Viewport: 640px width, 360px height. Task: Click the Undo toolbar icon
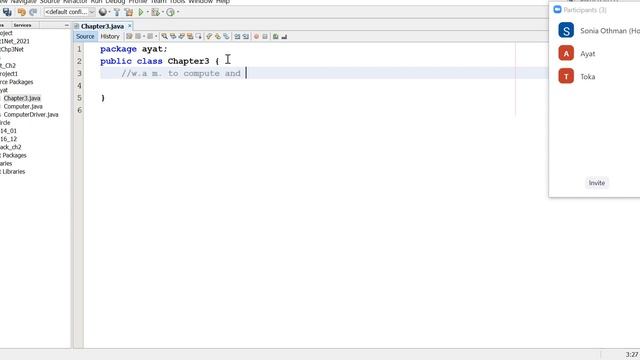pos(22,12)
